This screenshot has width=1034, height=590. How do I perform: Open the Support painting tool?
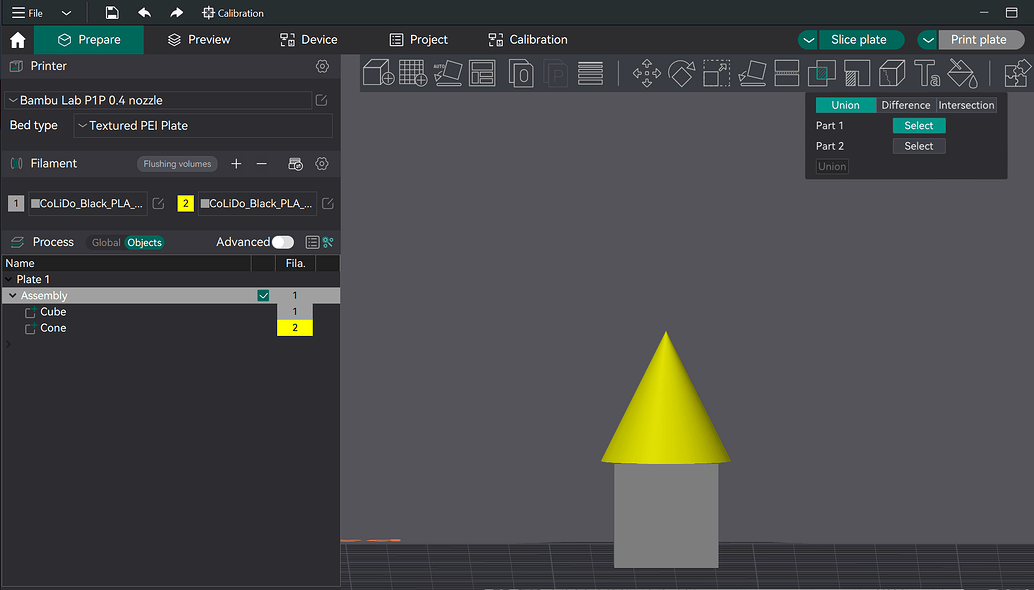click(x=857, y=73)
